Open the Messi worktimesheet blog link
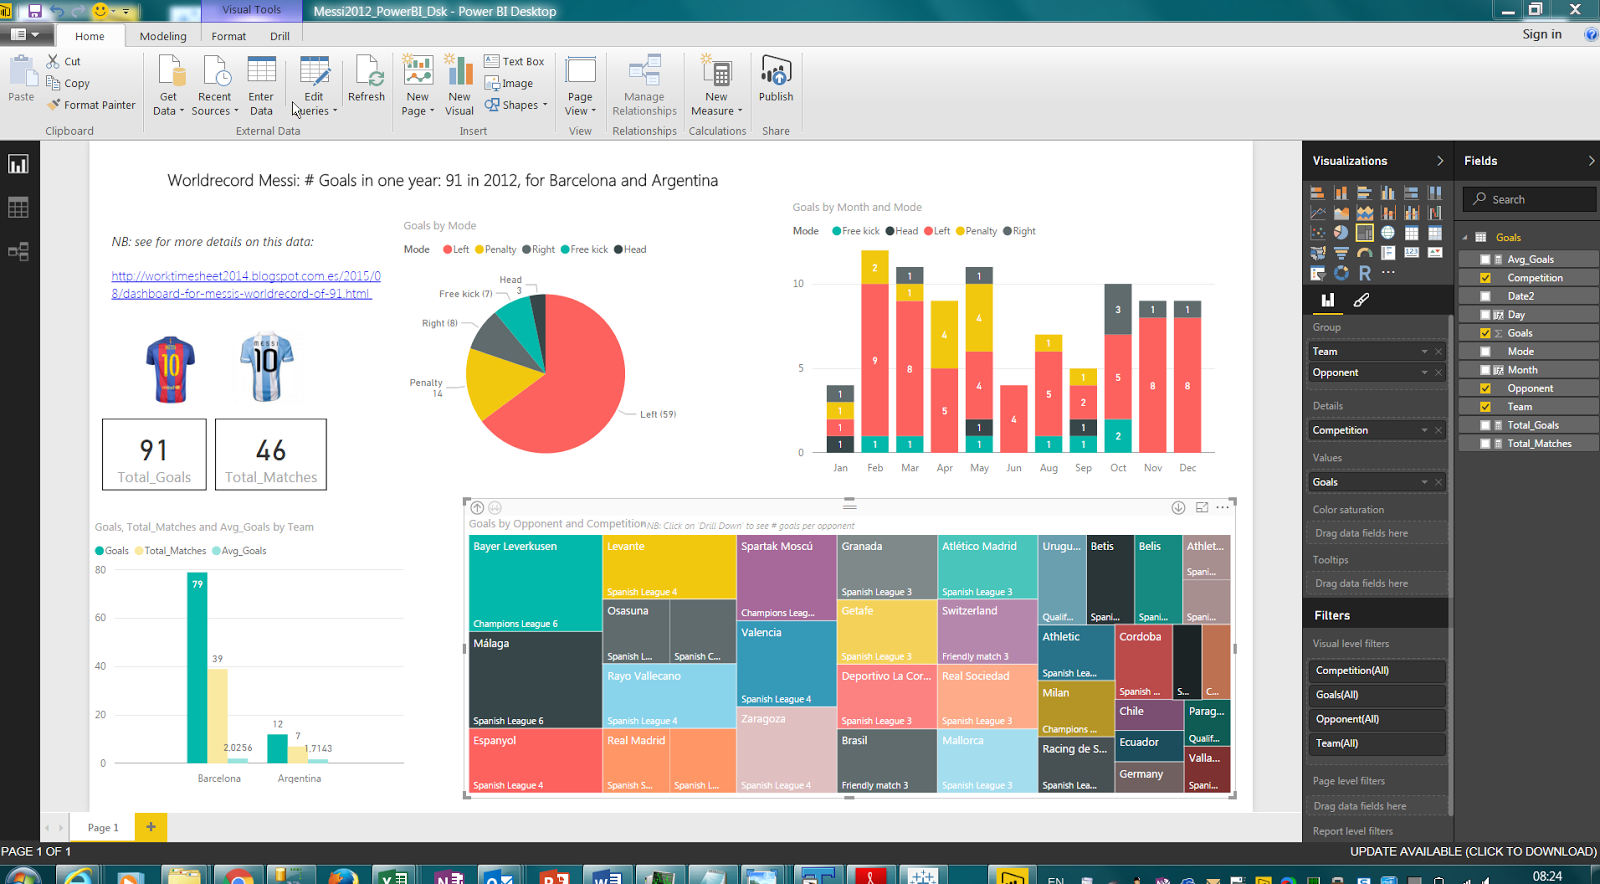Viewport: 1600px width, 884px height. (246, 285)
